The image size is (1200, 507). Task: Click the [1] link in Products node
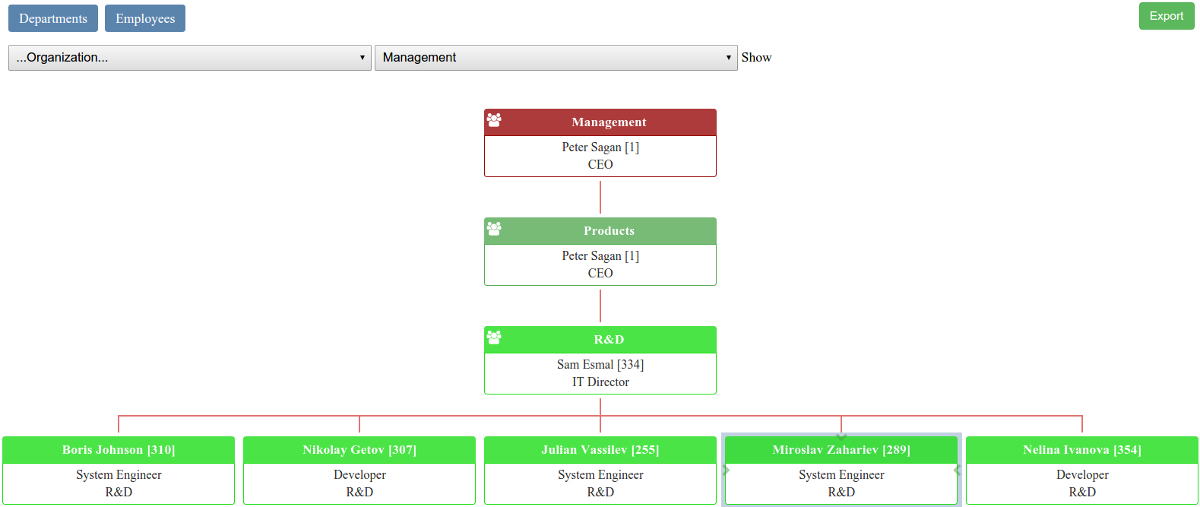coord(632,256)
